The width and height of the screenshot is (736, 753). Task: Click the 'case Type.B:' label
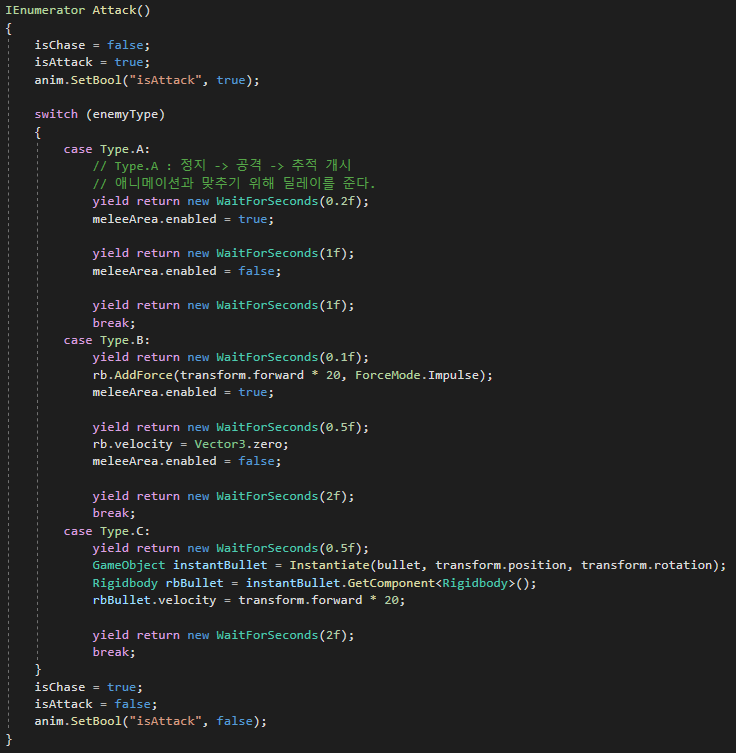[107, 340]
